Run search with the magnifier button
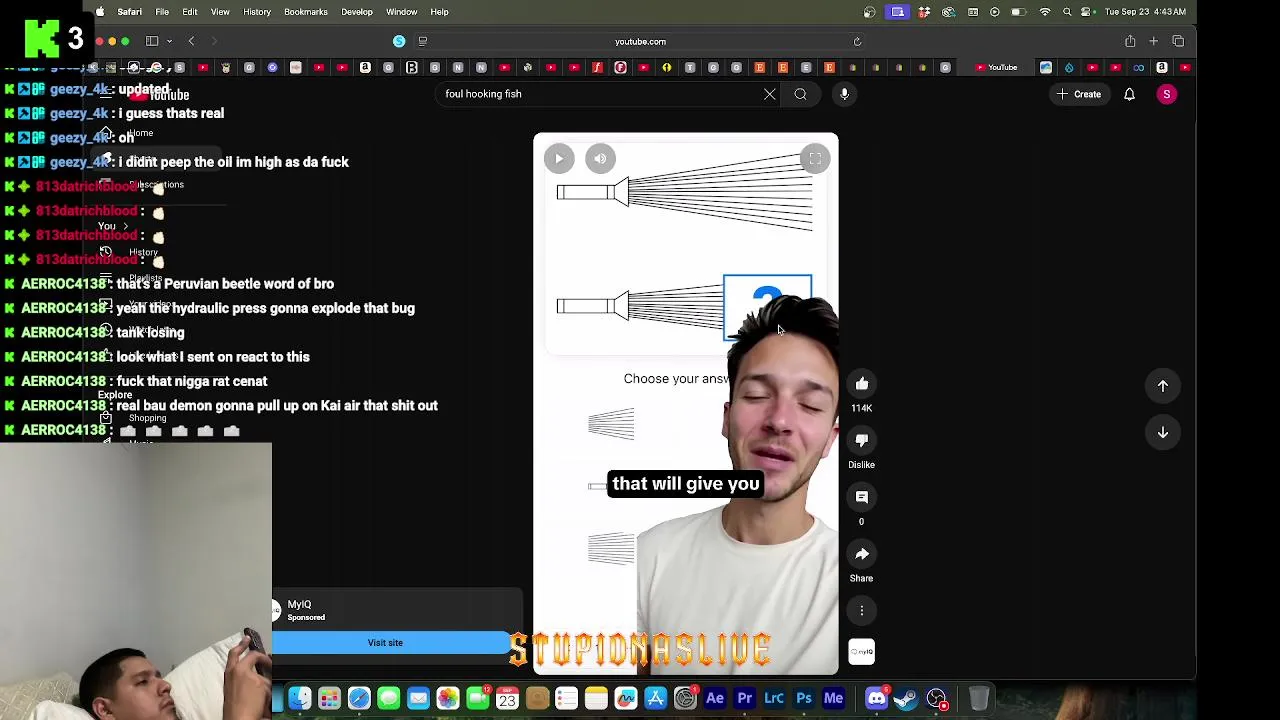1280x720 pixels. [x=800, y=94]
